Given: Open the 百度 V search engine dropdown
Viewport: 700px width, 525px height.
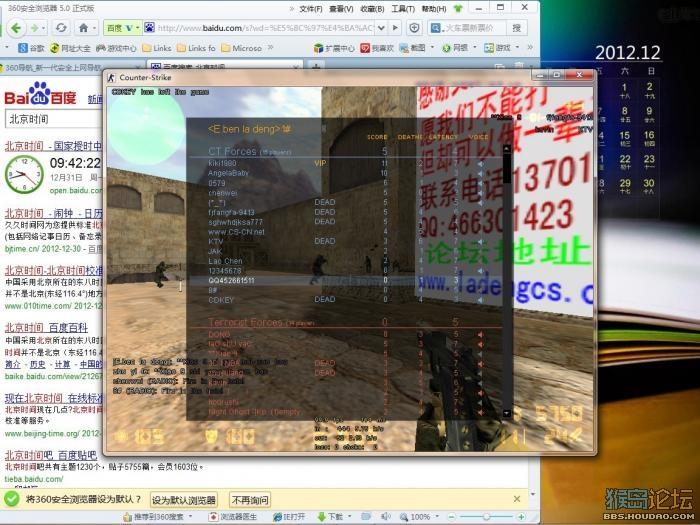Looking at the screenshot, I should pyautogui.click(x=123, y=28).
